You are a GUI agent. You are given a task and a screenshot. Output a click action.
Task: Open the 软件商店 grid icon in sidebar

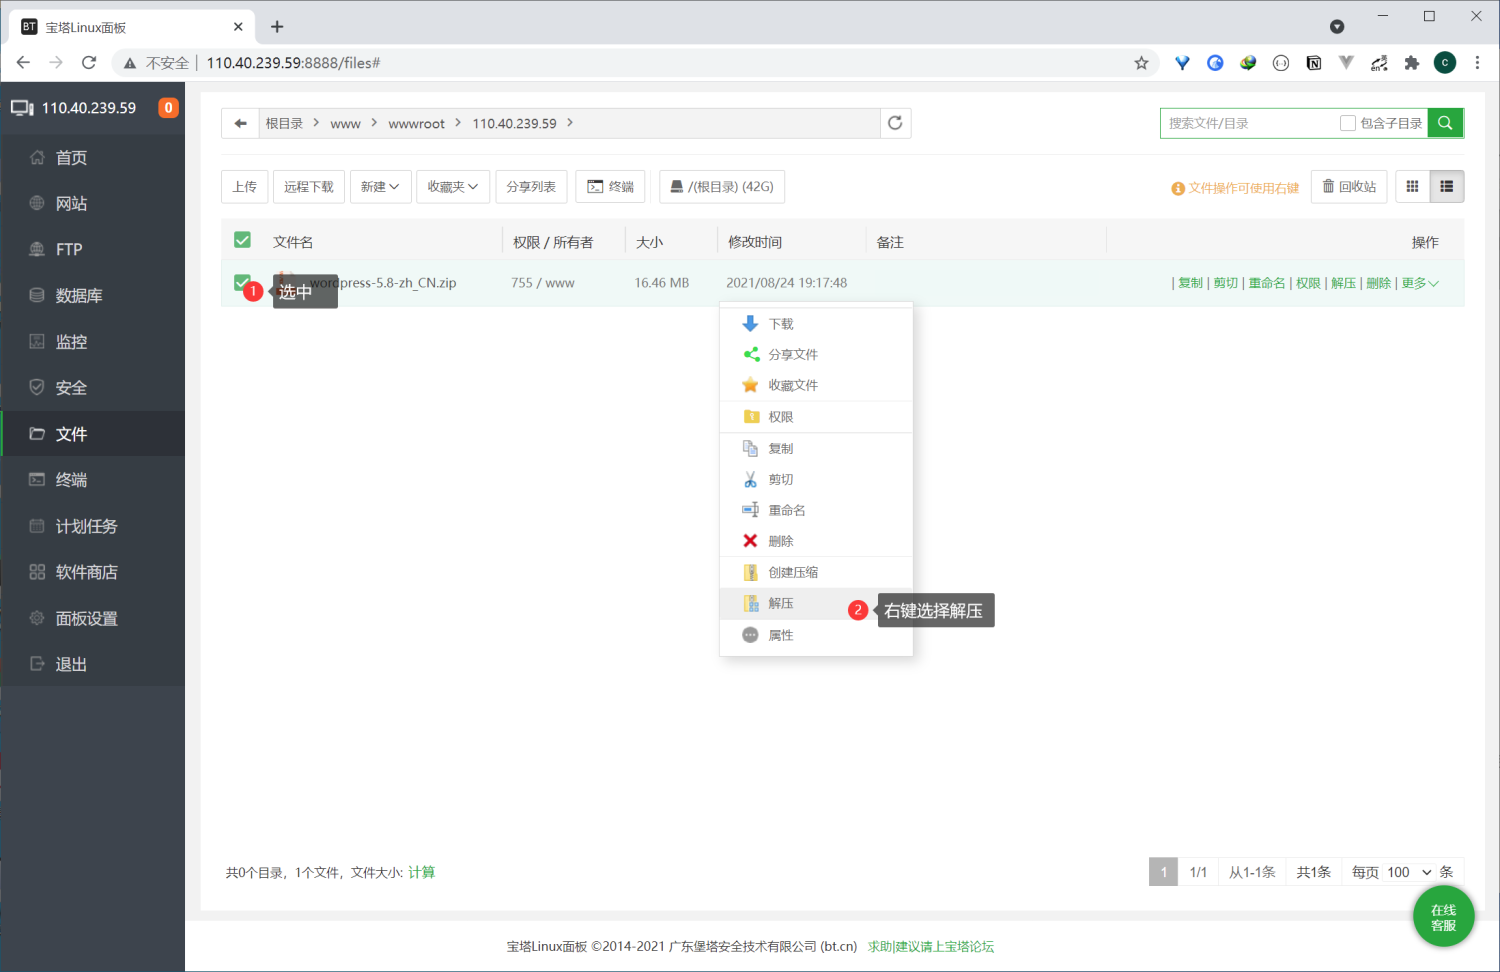pyautogui.click(x=37, y=572)
